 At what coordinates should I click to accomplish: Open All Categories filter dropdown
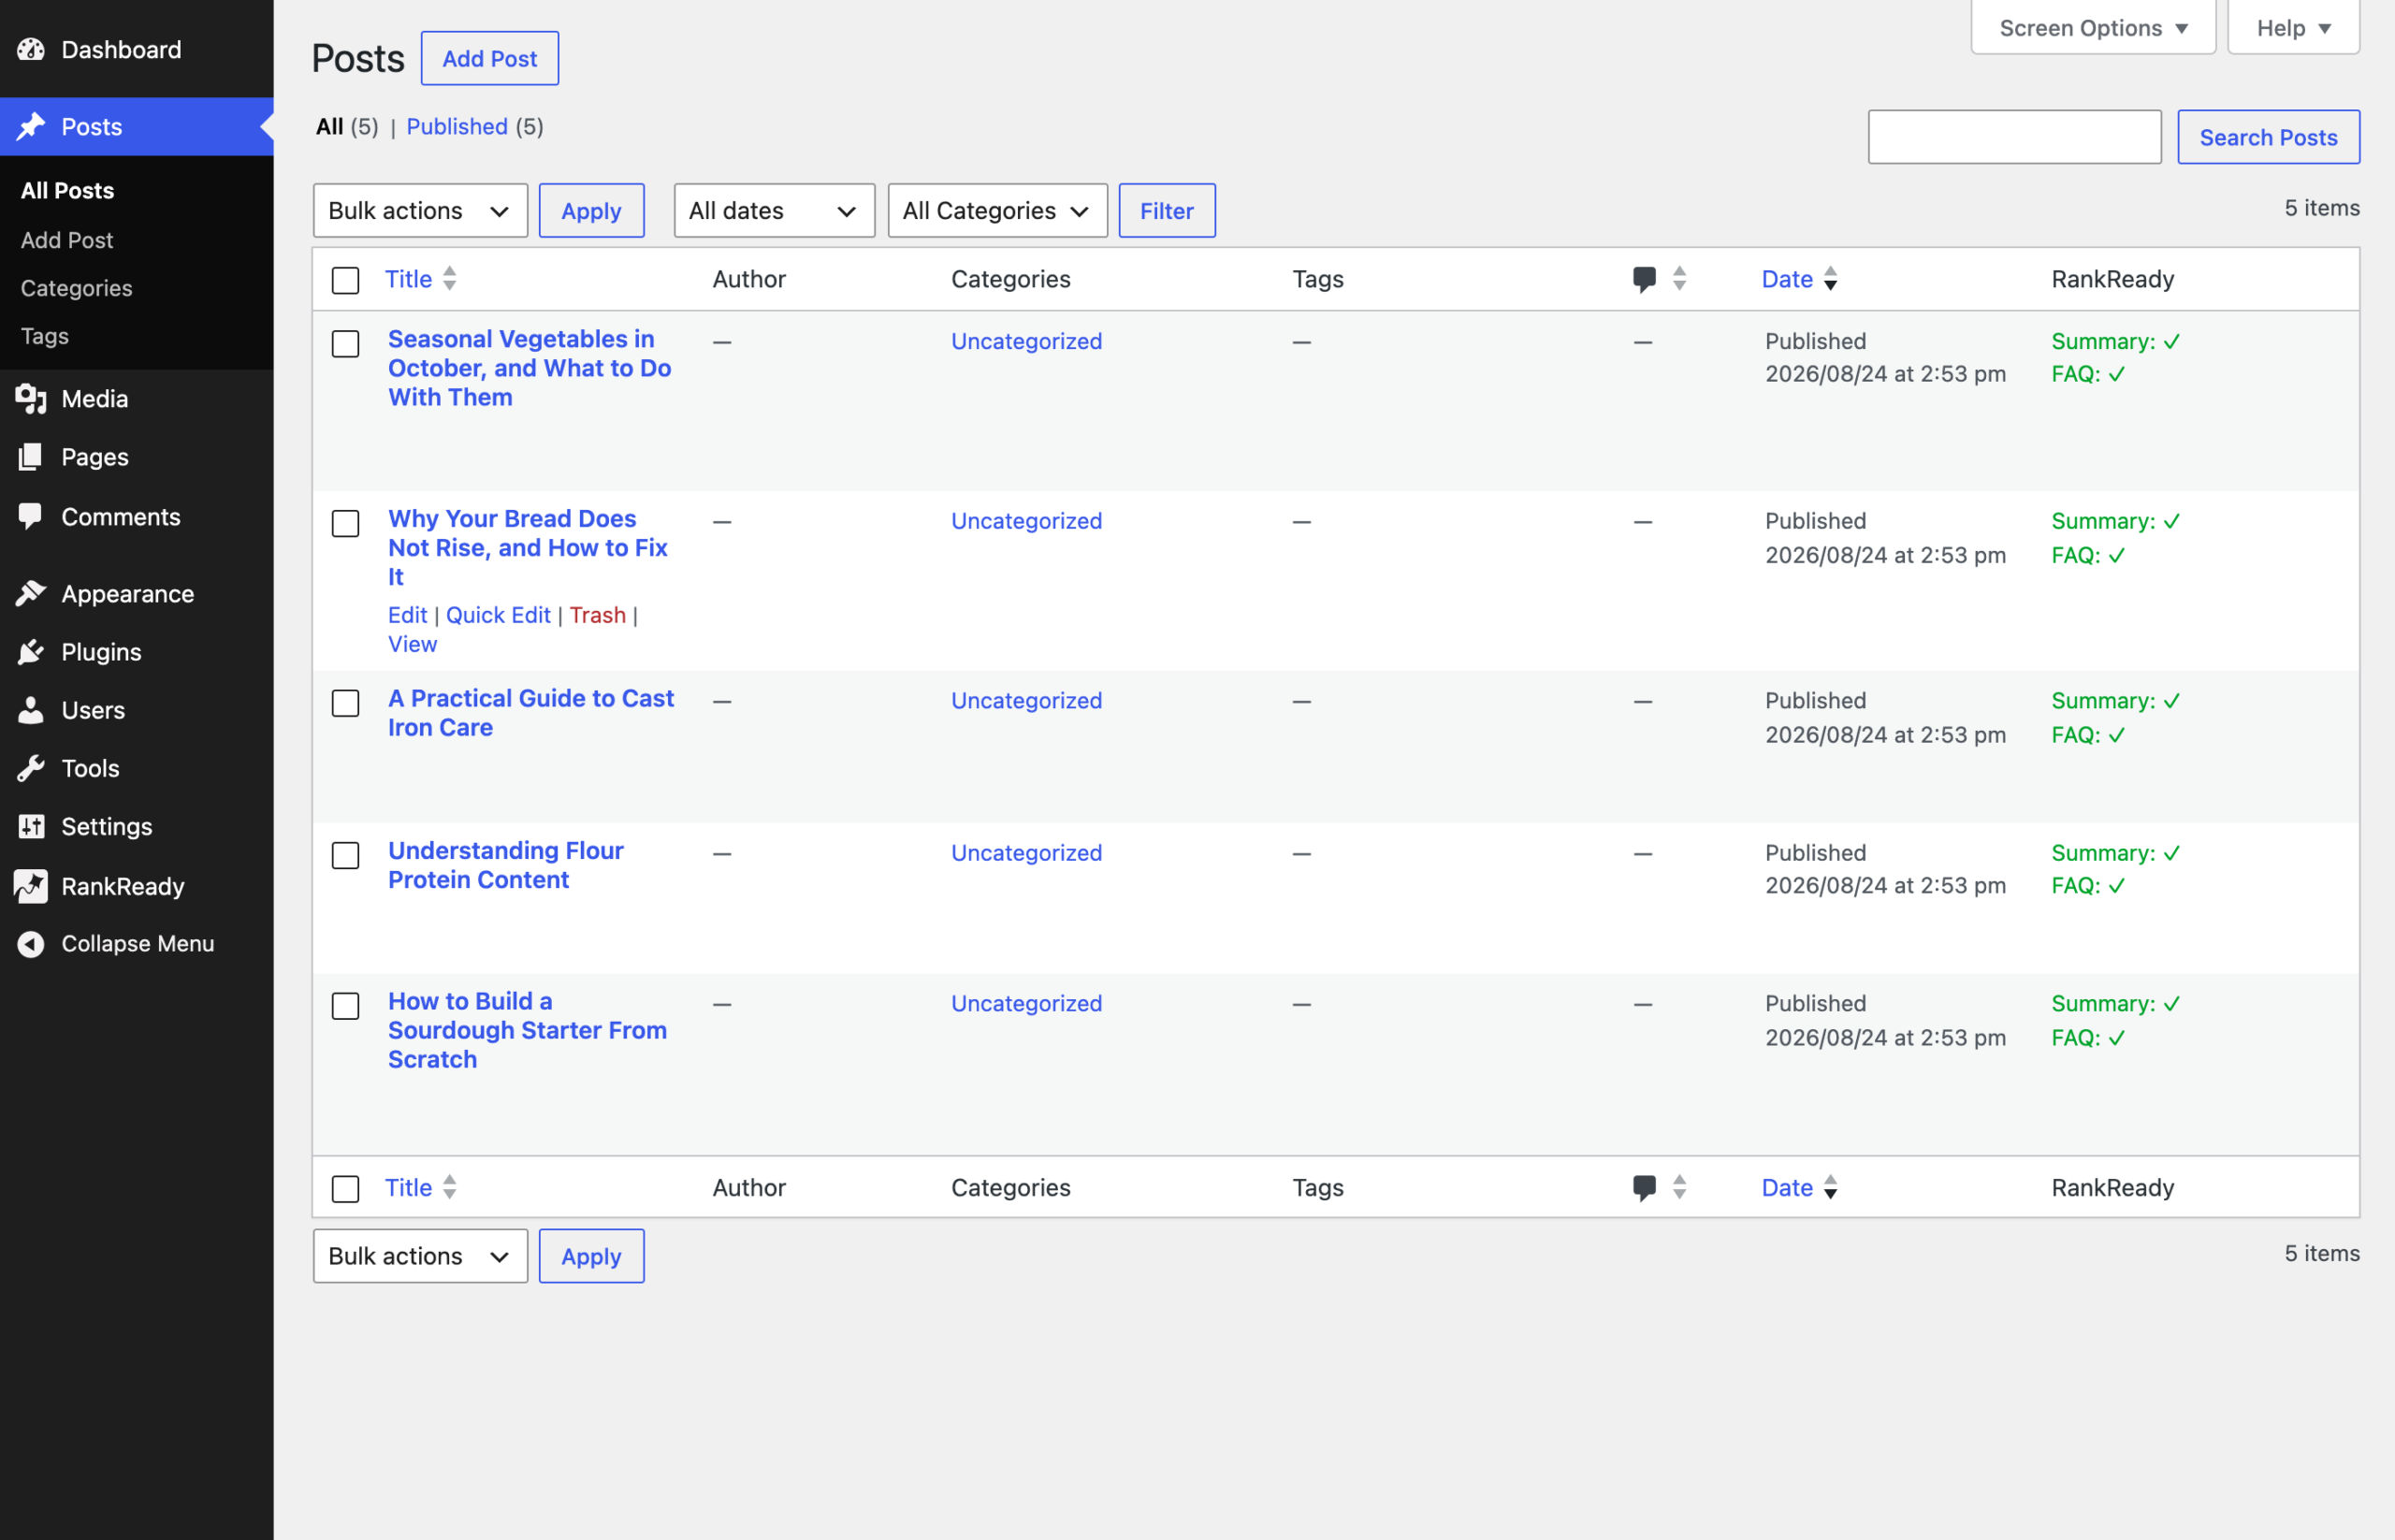[x=997, y=210]
